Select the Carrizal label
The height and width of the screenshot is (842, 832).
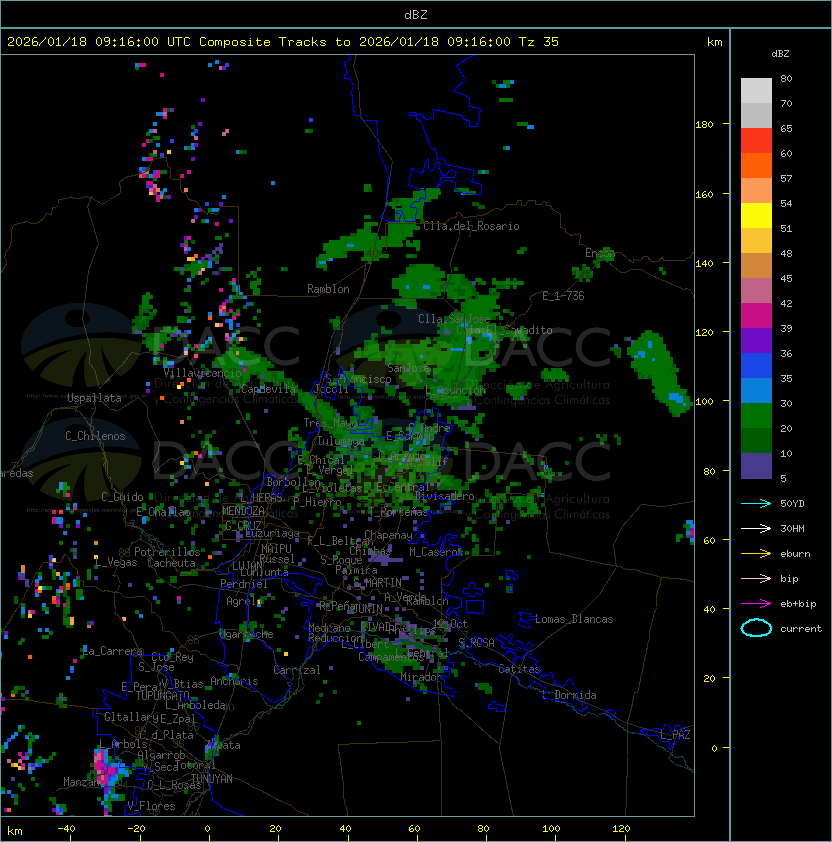coord(296,670)
